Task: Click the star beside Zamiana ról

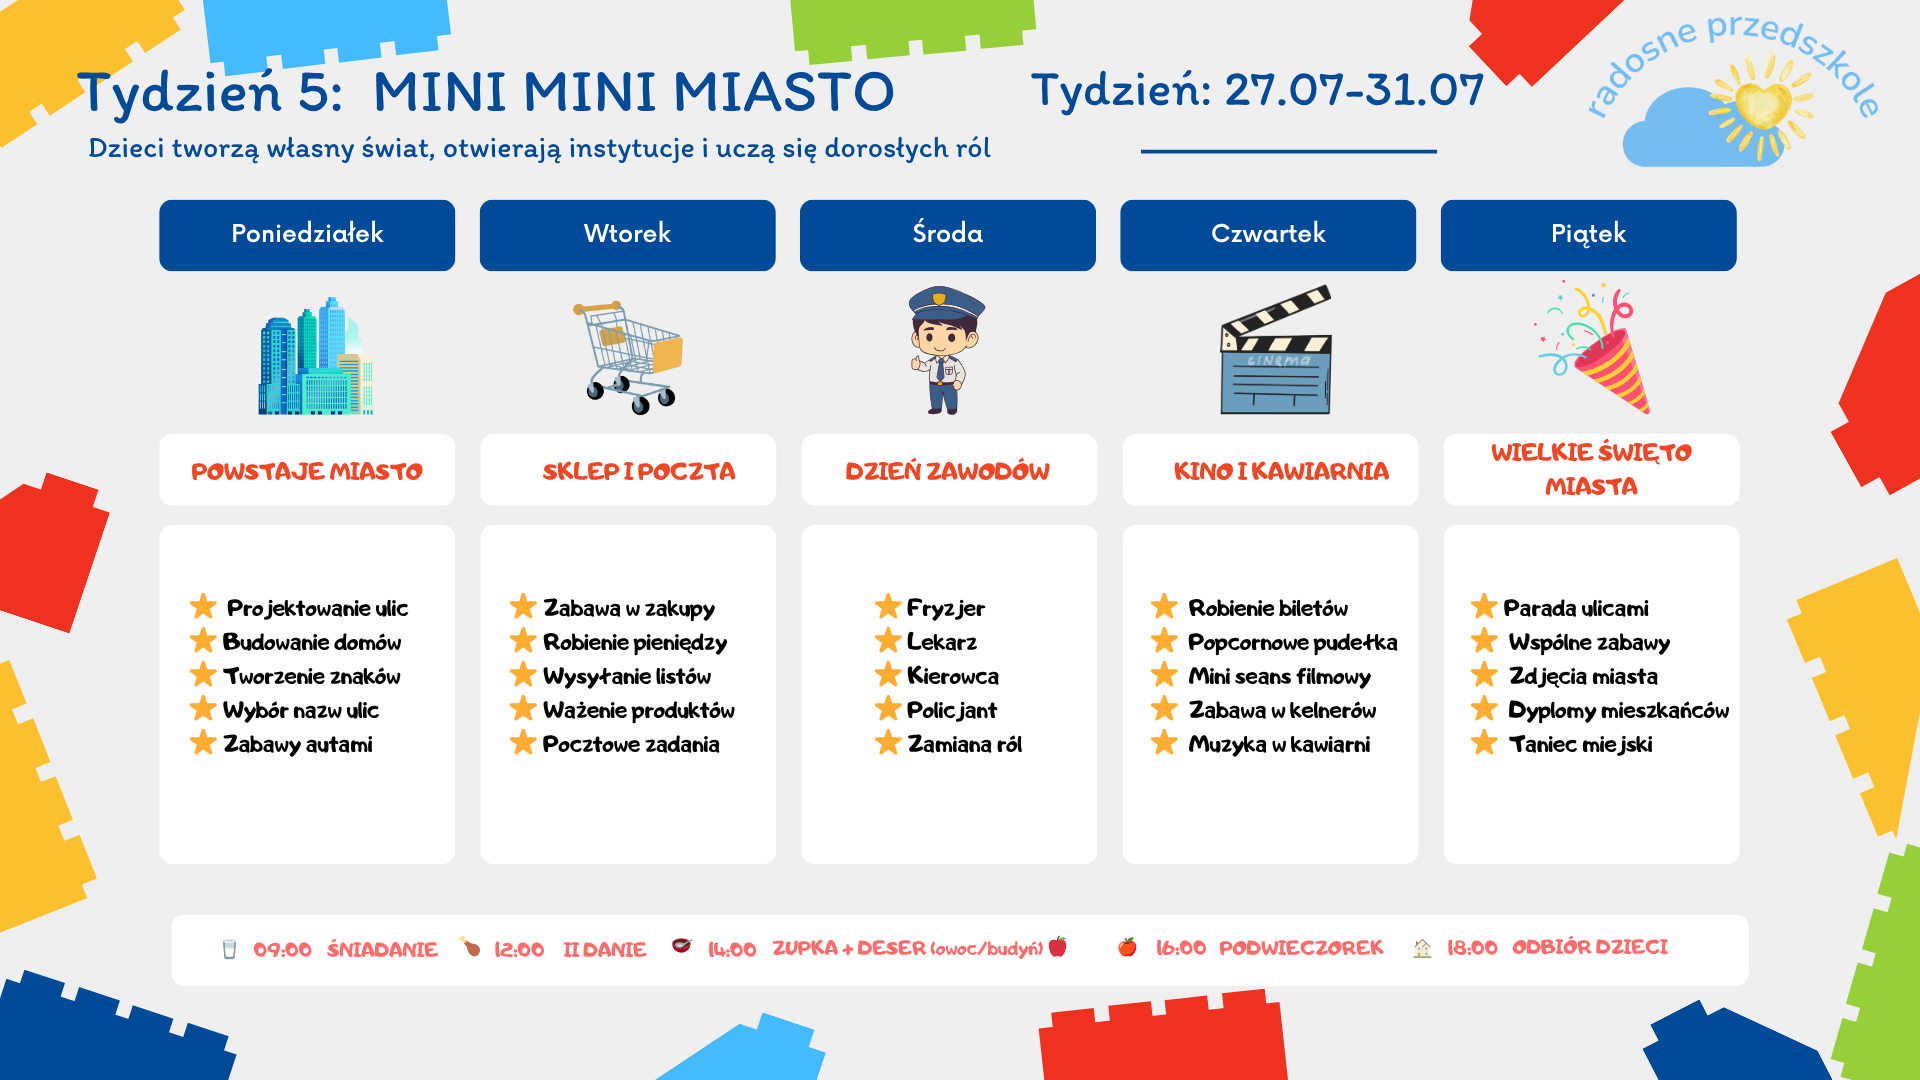Action: tap(888, 742)
